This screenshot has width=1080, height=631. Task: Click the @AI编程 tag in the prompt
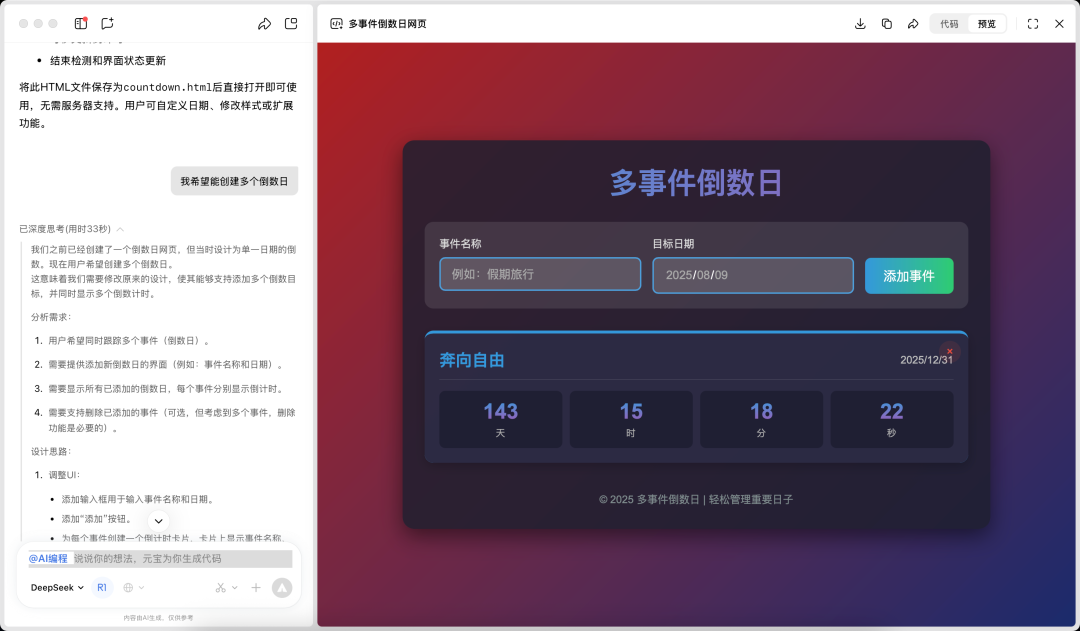click(x=48, y=559)
